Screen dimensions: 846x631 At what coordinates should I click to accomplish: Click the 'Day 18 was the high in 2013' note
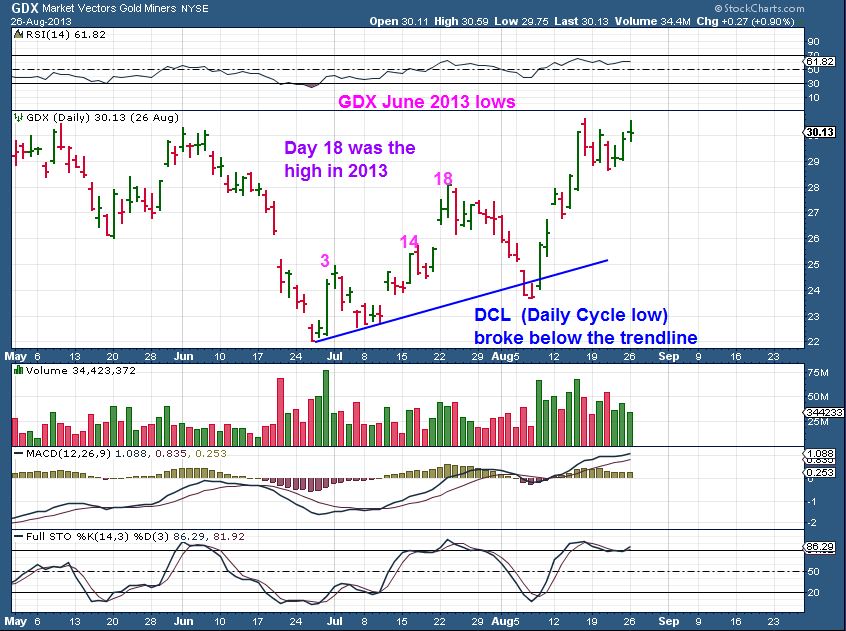[x=350, y=159]
